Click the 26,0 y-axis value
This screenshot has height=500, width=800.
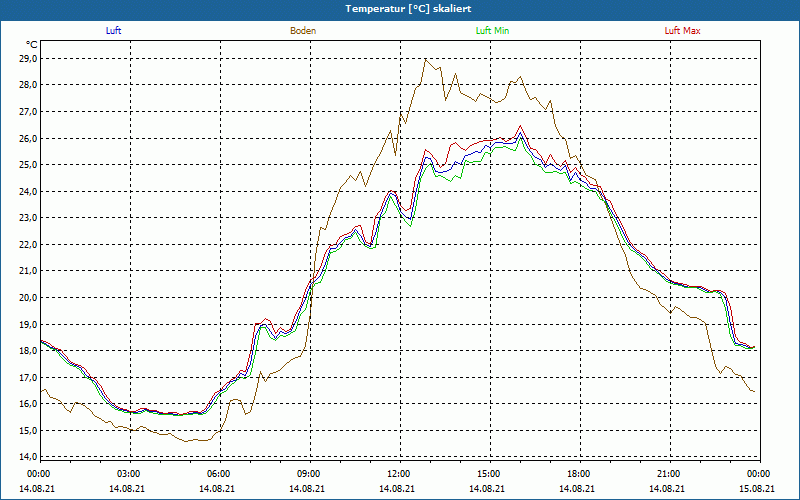tap(29, 138)
